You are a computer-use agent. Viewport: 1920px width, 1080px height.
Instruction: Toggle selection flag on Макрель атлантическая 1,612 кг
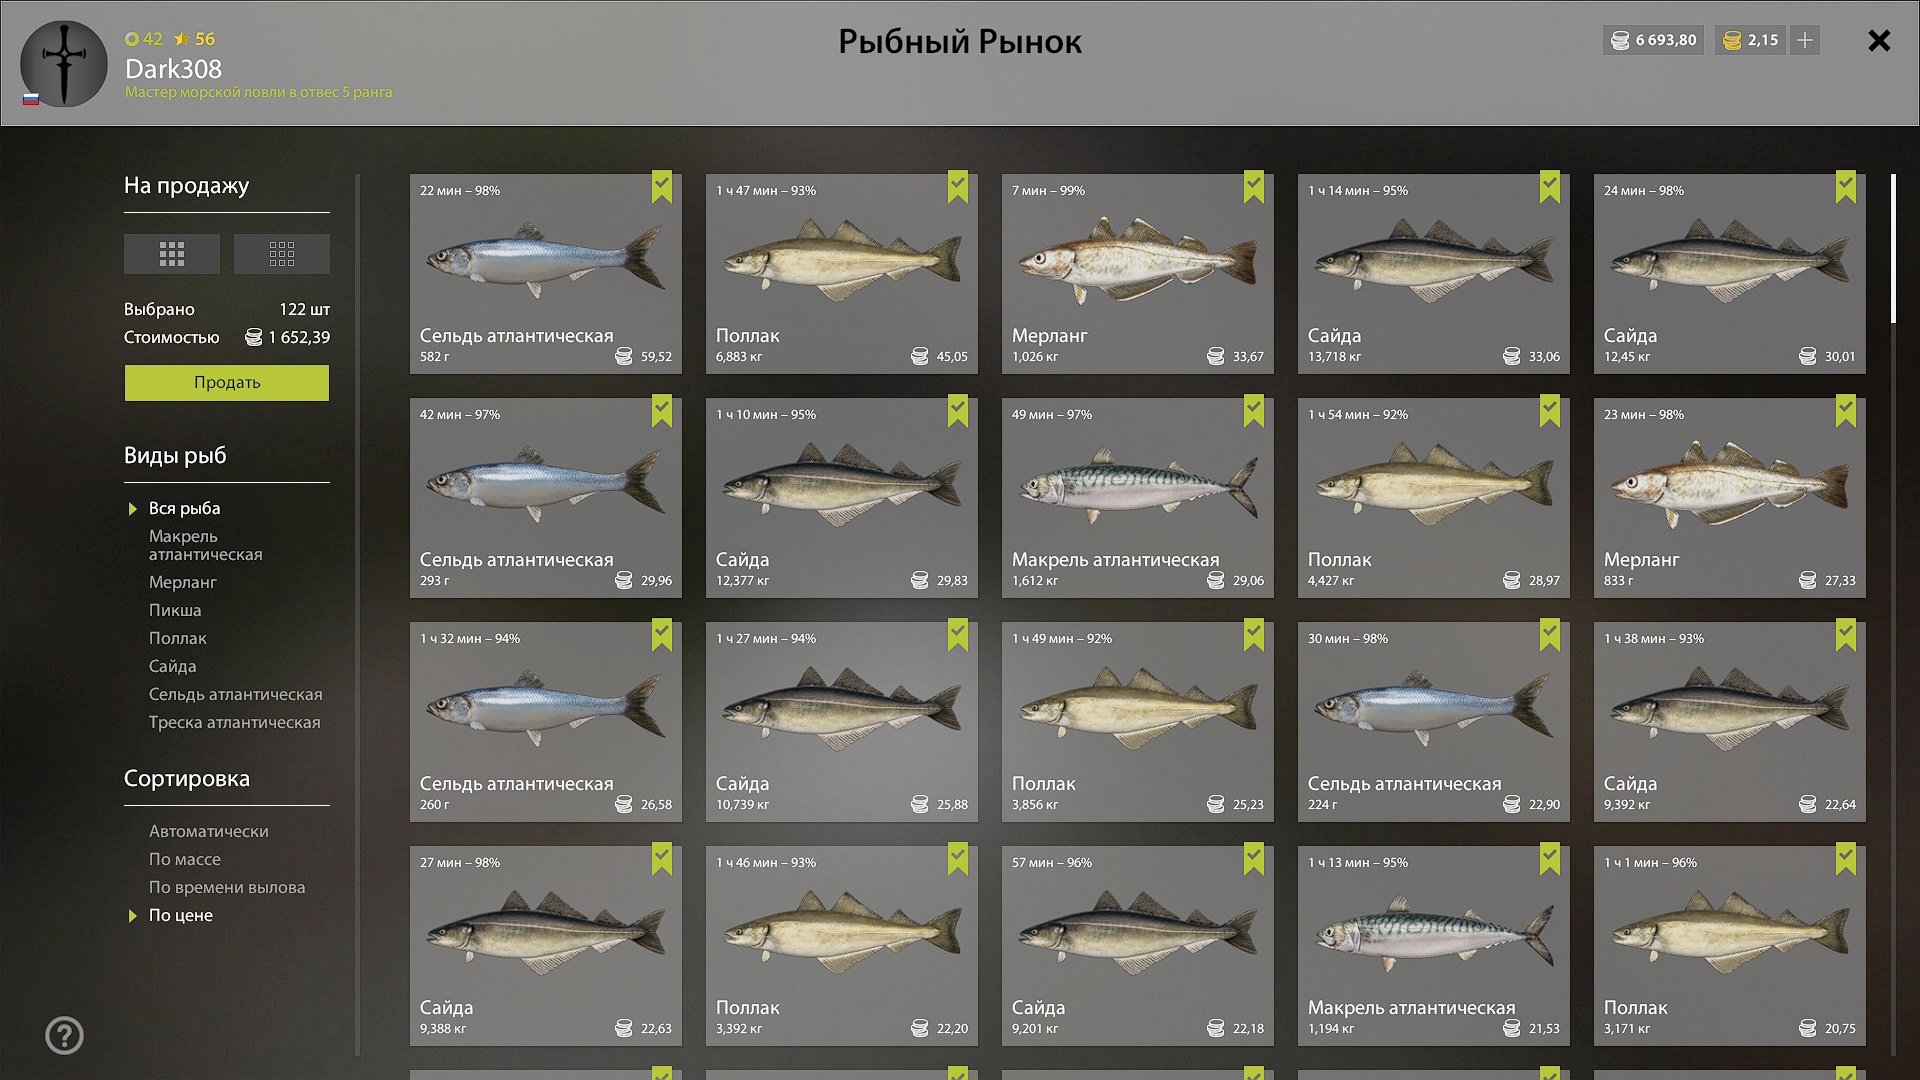(x=1254, y=411)
